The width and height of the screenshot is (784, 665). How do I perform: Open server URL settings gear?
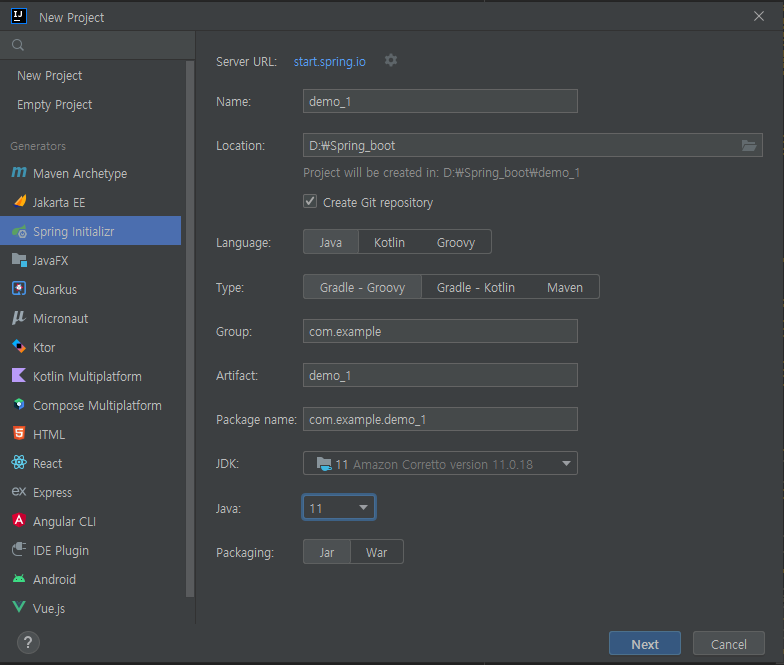tap(391, 60)
